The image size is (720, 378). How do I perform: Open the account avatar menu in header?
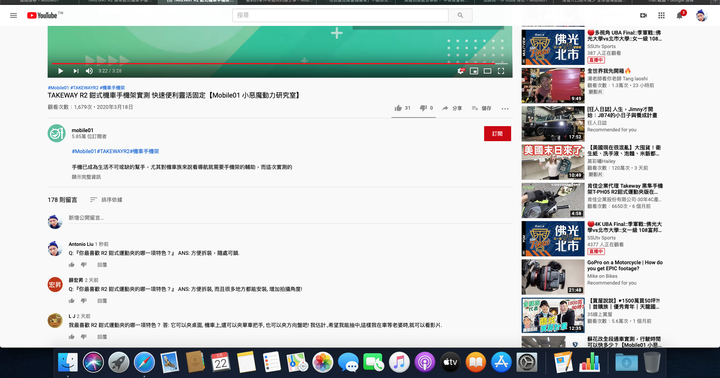pyautogui.click(x=701, y=15)
